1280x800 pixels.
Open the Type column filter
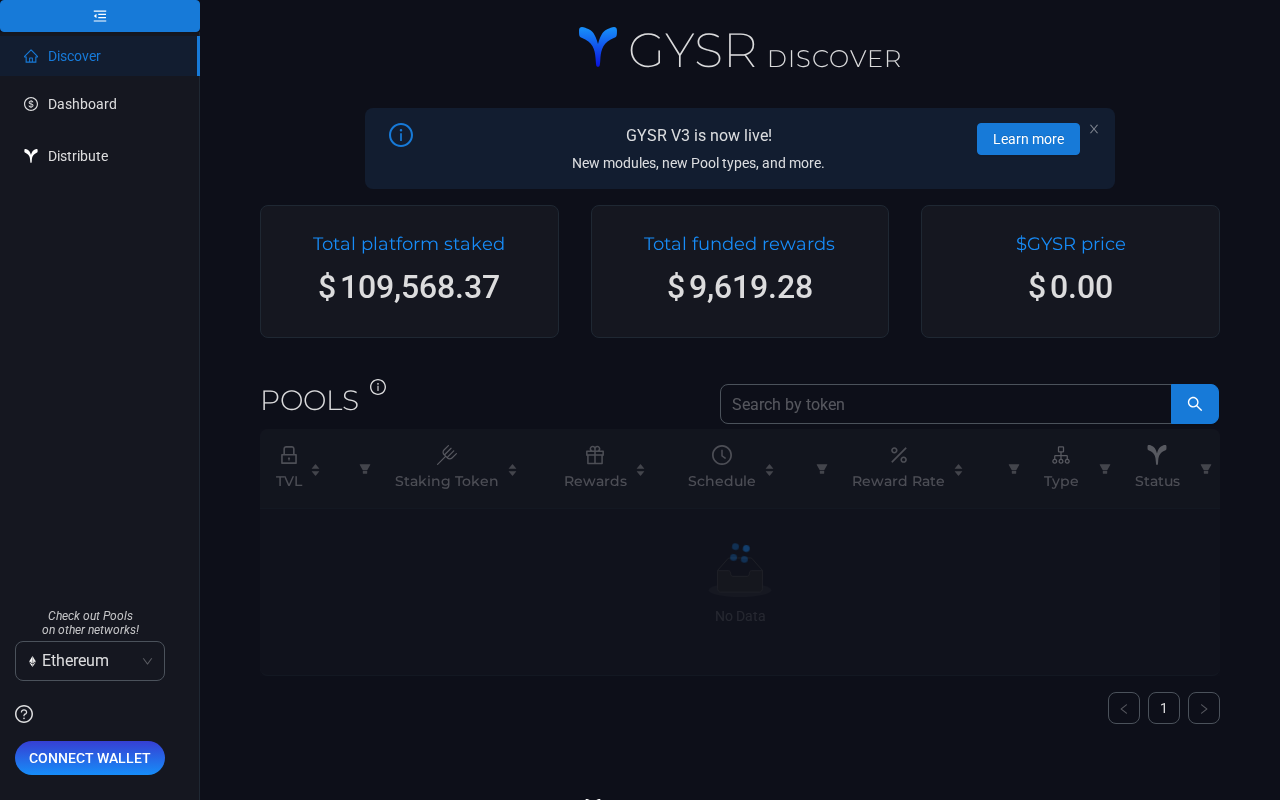tap(1105, 469)
